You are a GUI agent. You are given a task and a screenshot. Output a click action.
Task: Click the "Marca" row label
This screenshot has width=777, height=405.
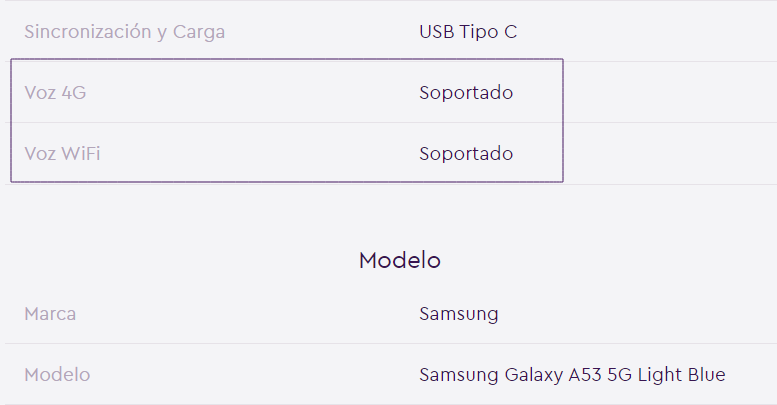click(50, 314)
